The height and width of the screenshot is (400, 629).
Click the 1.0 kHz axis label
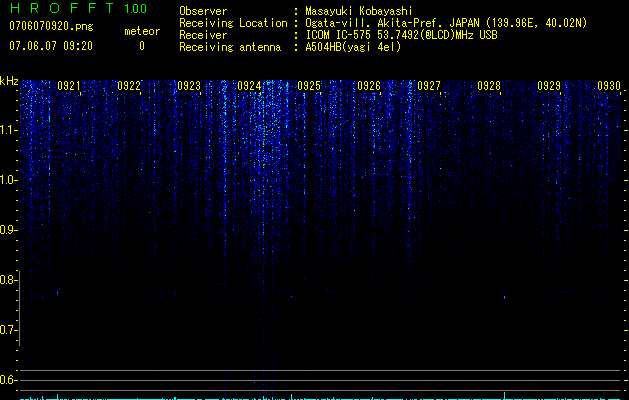8,180
